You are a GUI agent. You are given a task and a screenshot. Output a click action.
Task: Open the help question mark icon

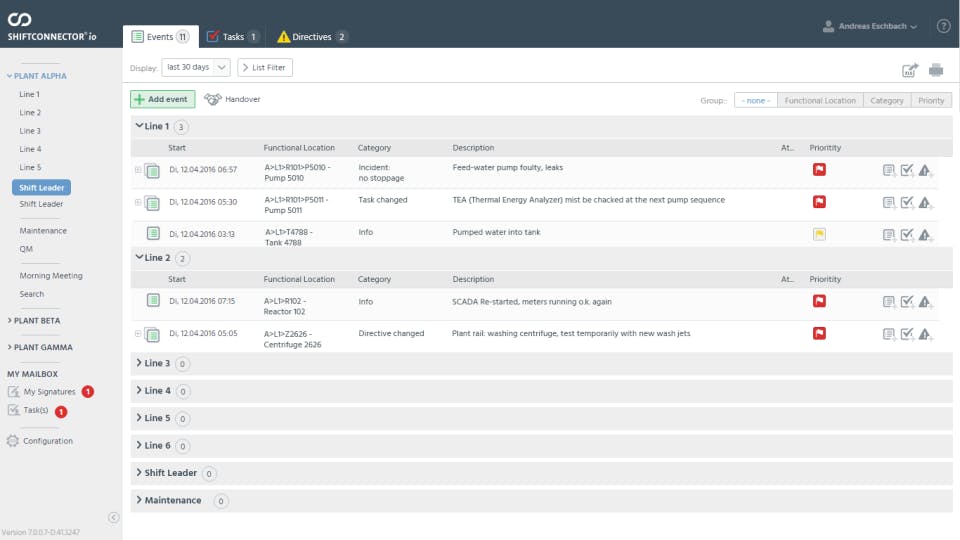(x=943, y=26)
